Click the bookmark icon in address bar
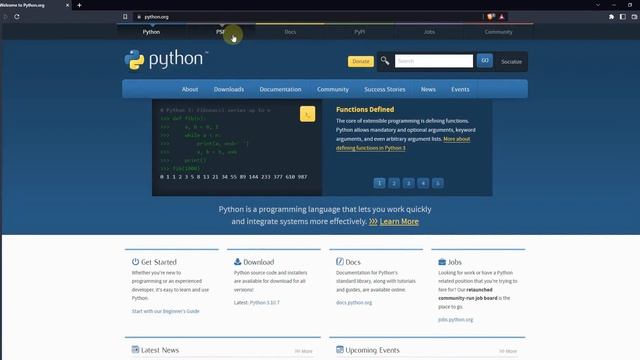Image resolution: width=640 pixels, height=360 pixels. pos(125,17)
